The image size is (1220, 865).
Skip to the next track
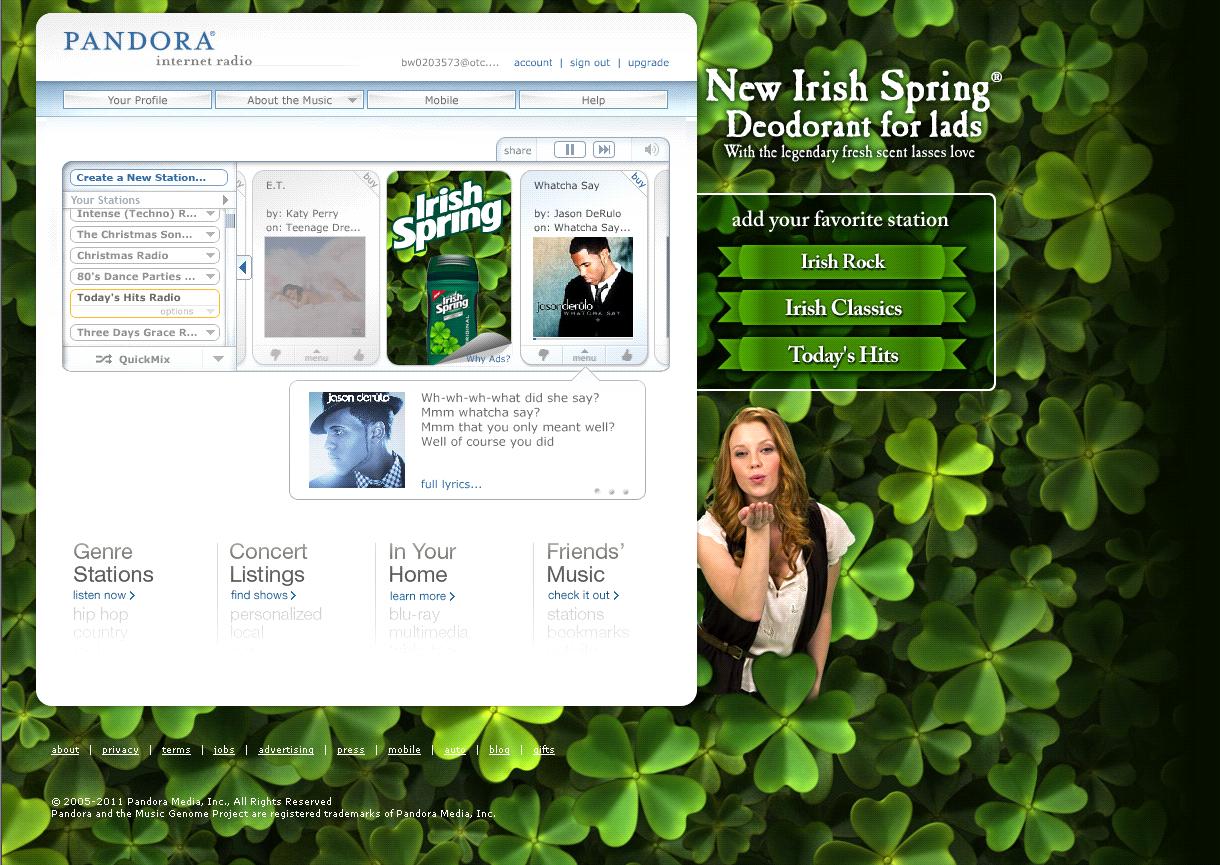(603, 150)
